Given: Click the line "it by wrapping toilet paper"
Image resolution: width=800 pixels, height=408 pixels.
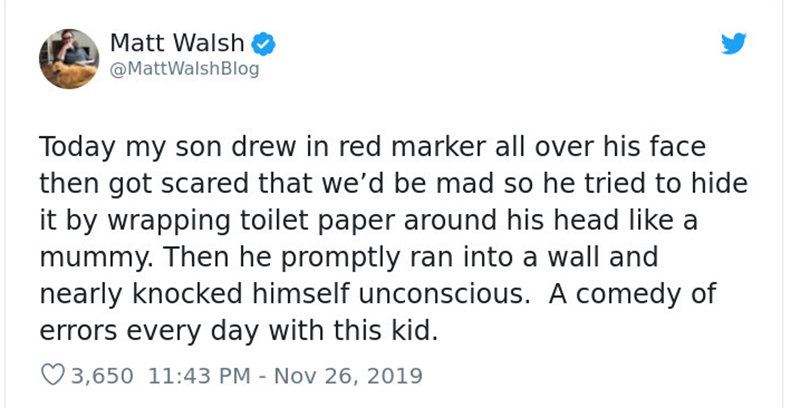Looking at the screenshot, I should [368, 221].
